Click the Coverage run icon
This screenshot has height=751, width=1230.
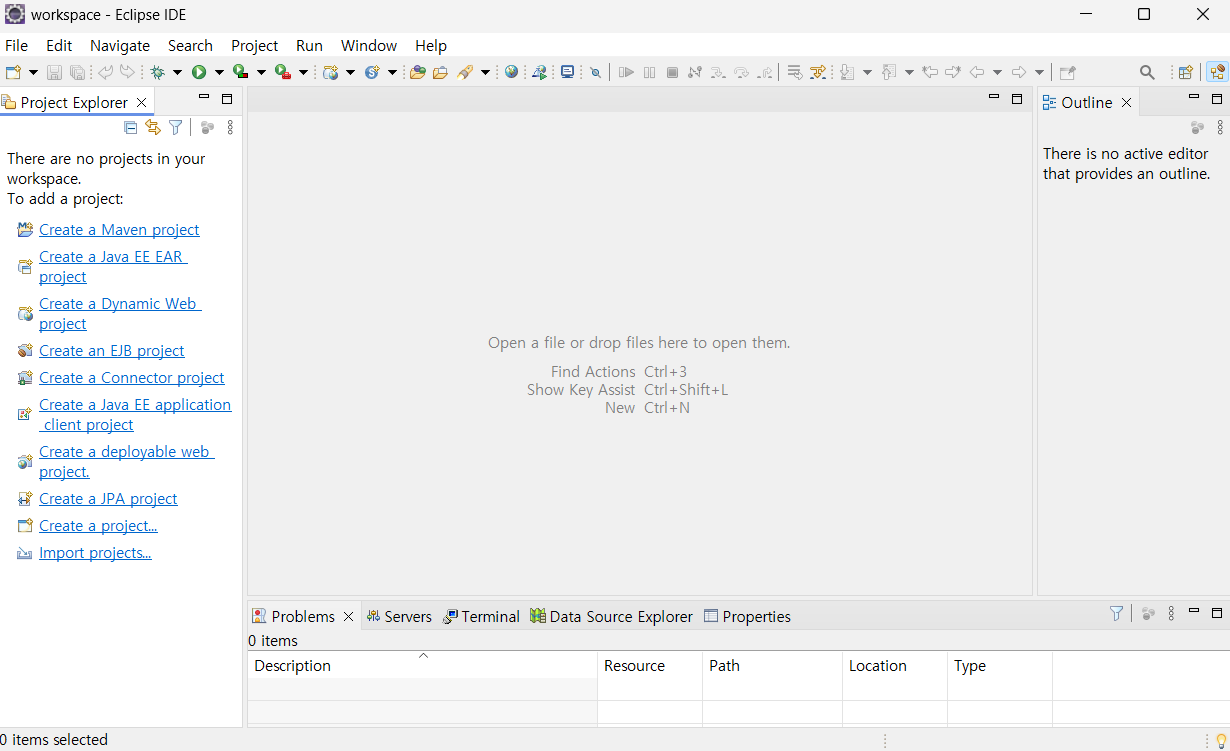[240, 72]
